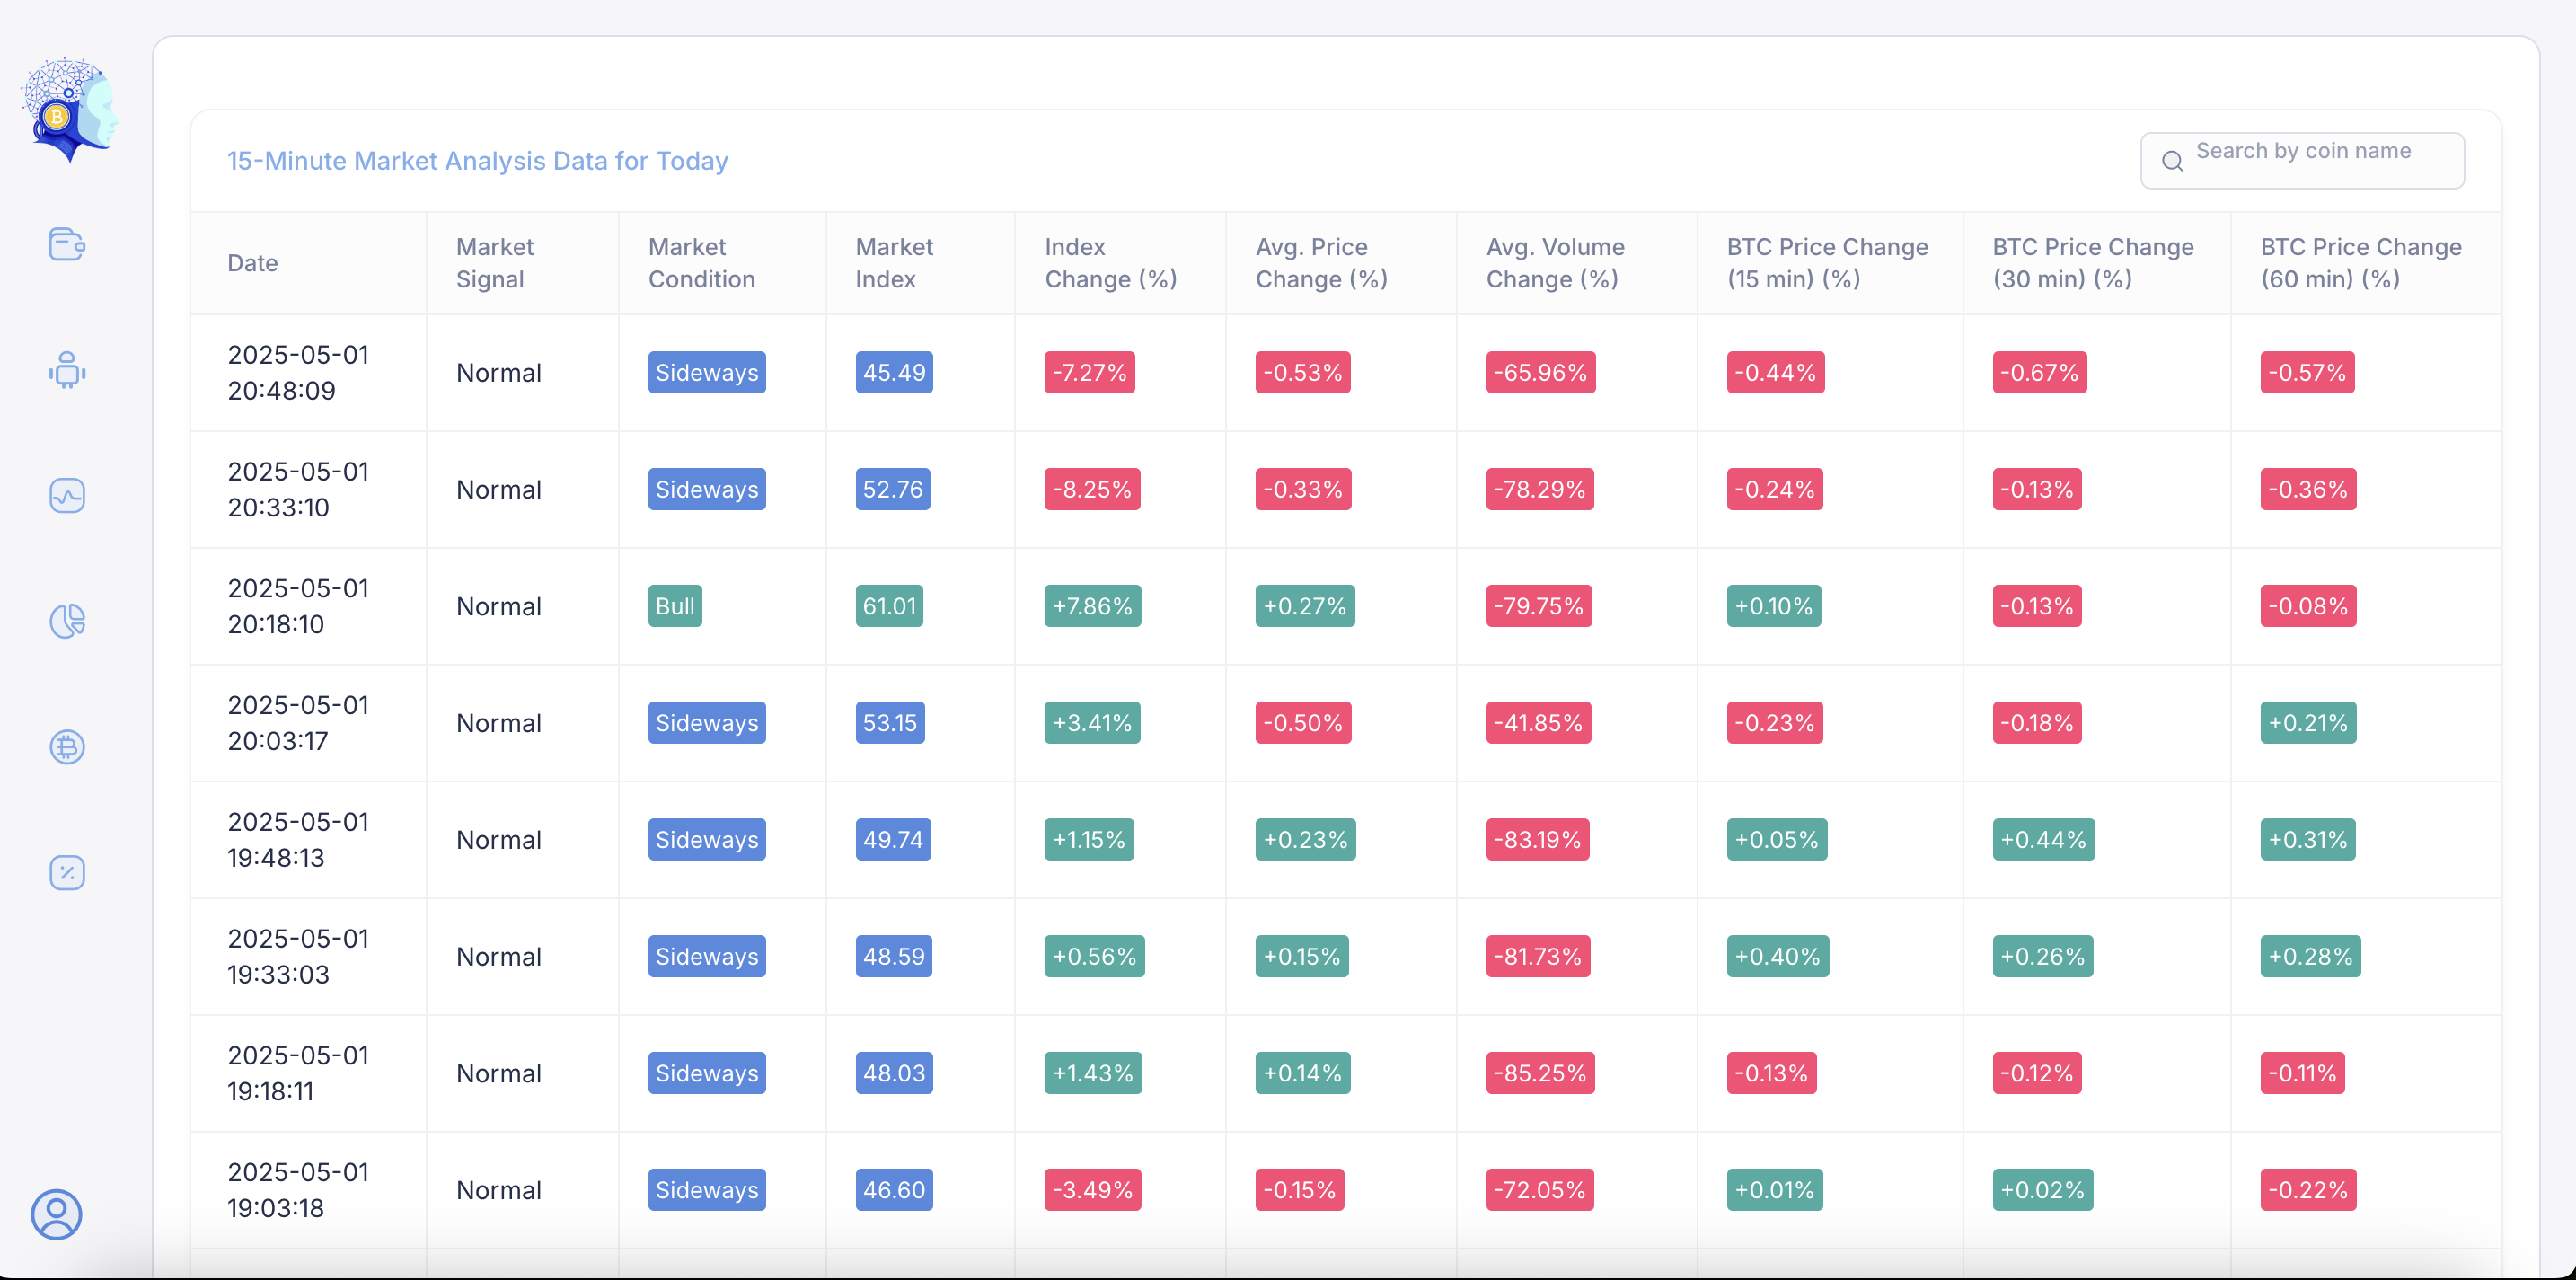Open the wallet sidebar icon
The width and height of the screenshot is (2576, 1280).
[67, 244]
